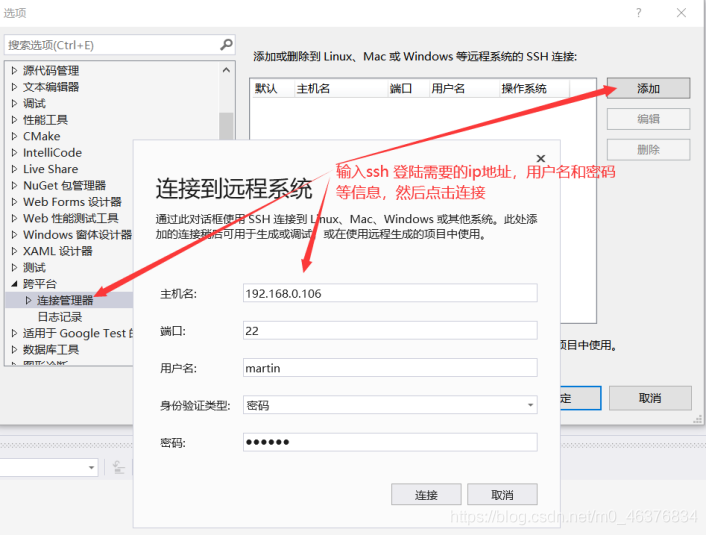
Task: Select 数据库工具 tree item
Action: [51, 349]
